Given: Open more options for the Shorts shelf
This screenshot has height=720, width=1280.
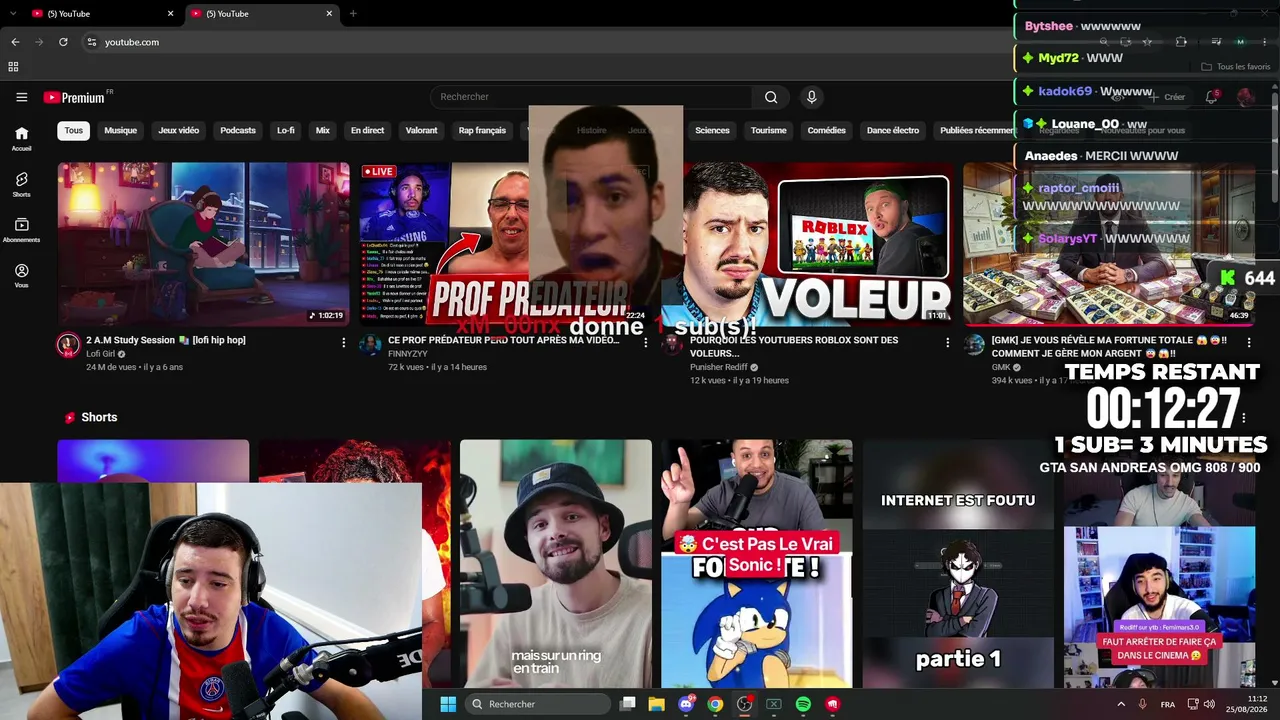Looking at the screenshot, I should (1244, 418).
